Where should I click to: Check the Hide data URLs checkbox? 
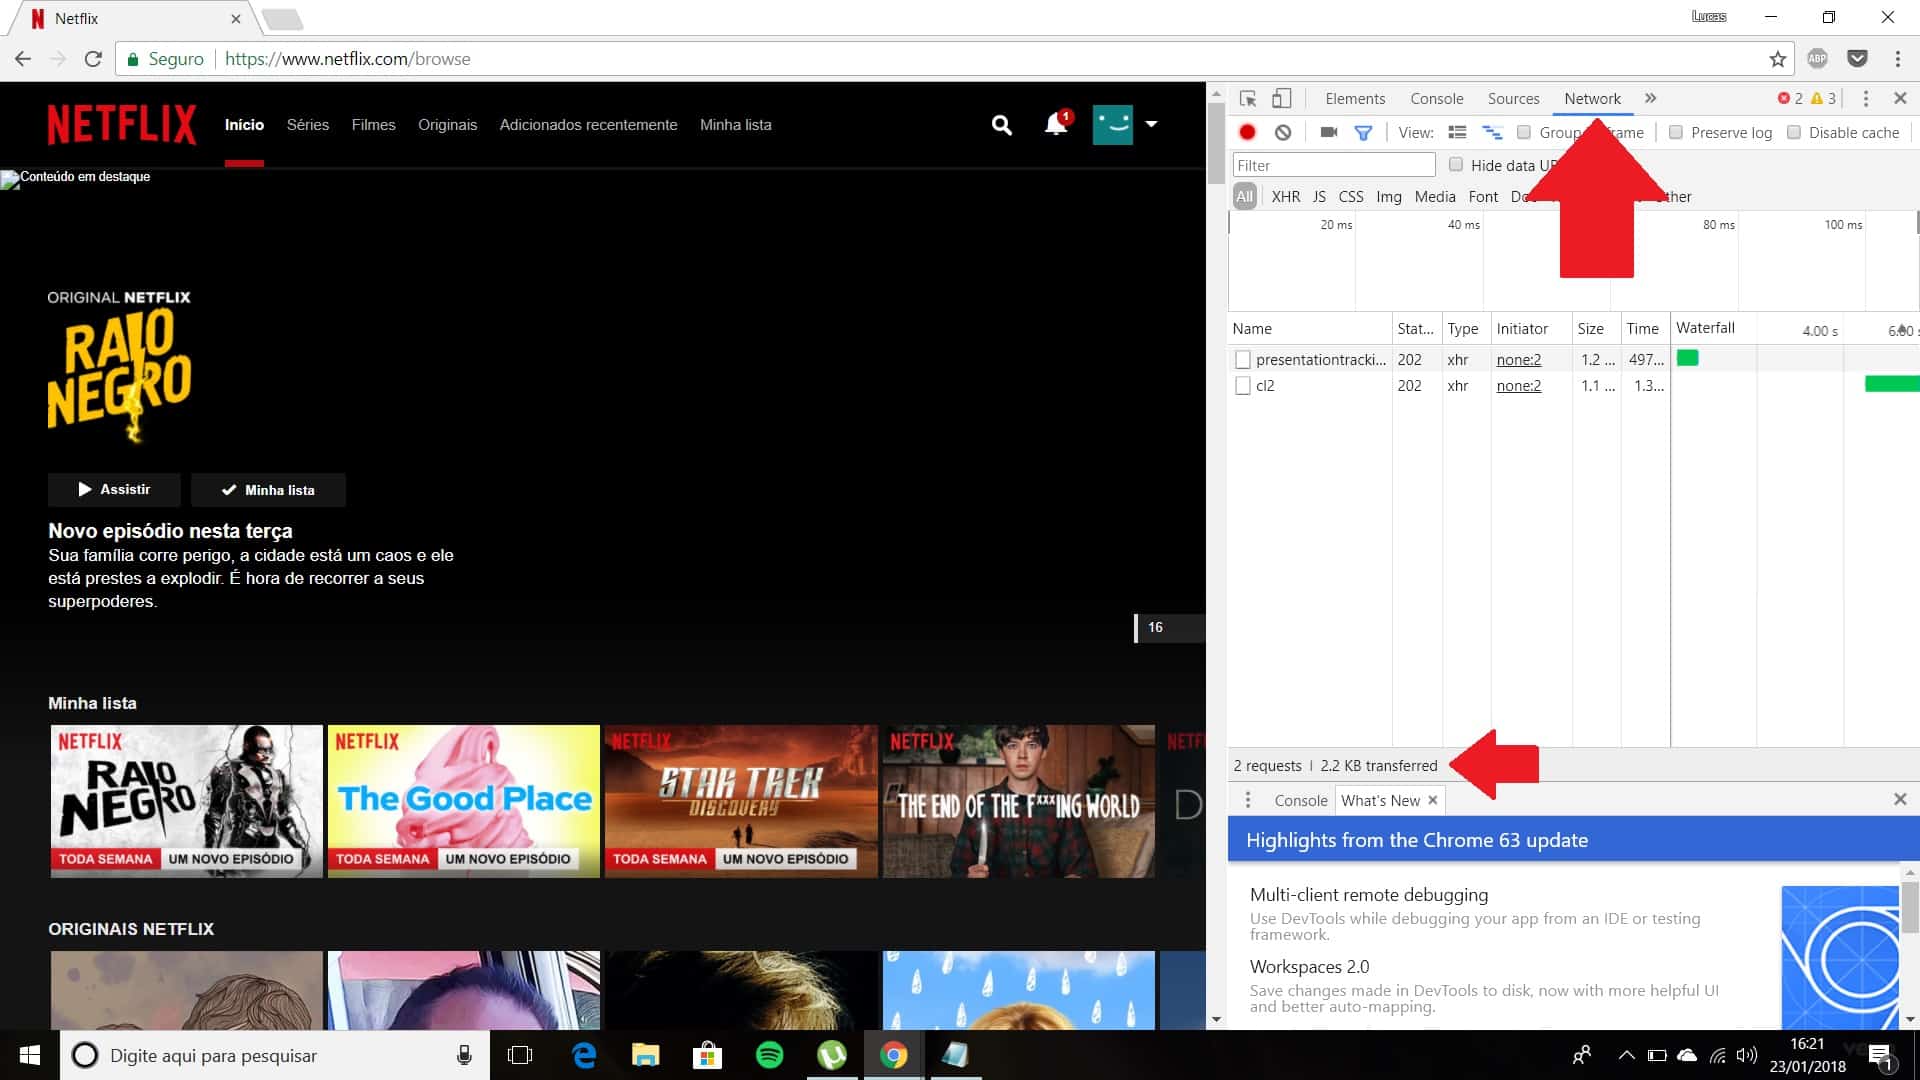click(x=1456, y=165)
